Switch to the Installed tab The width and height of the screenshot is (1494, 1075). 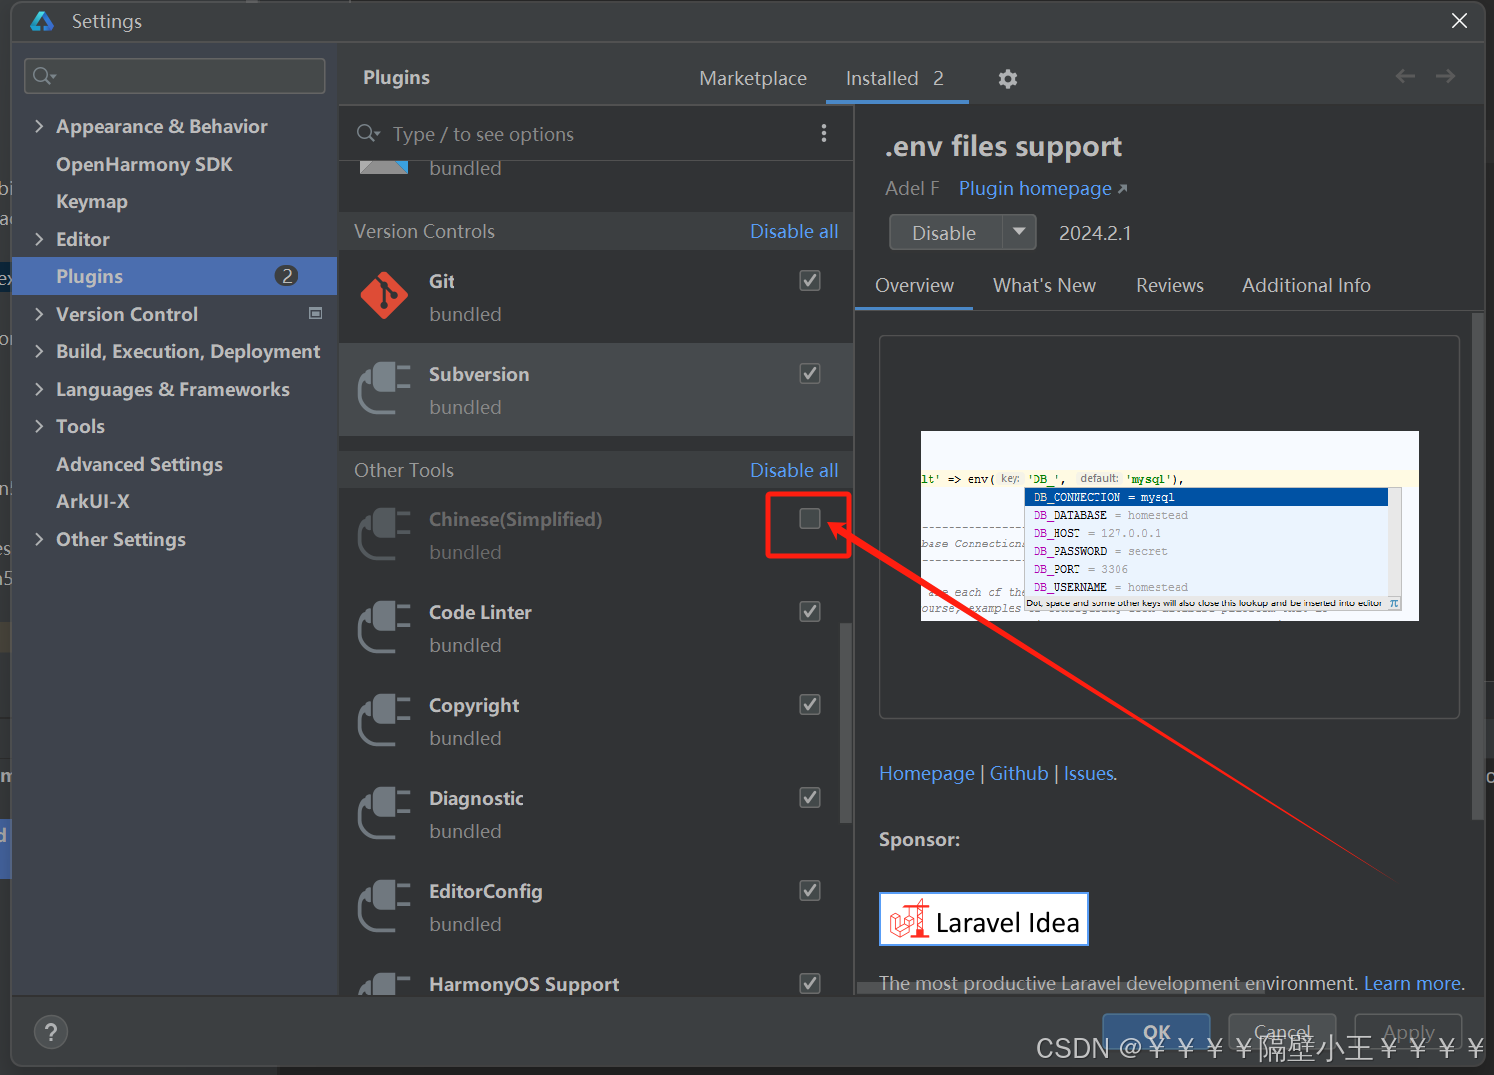pyautogui.click(x=896, y=78)
